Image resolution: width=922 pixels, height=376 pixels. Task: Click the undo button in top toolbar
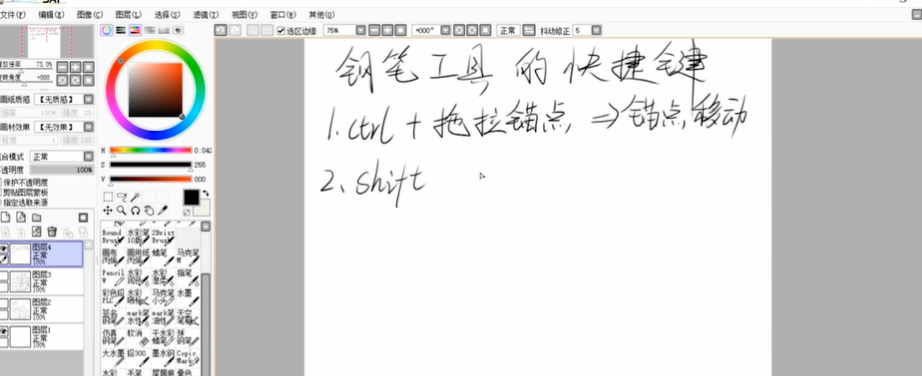click(x=221, y=30)
